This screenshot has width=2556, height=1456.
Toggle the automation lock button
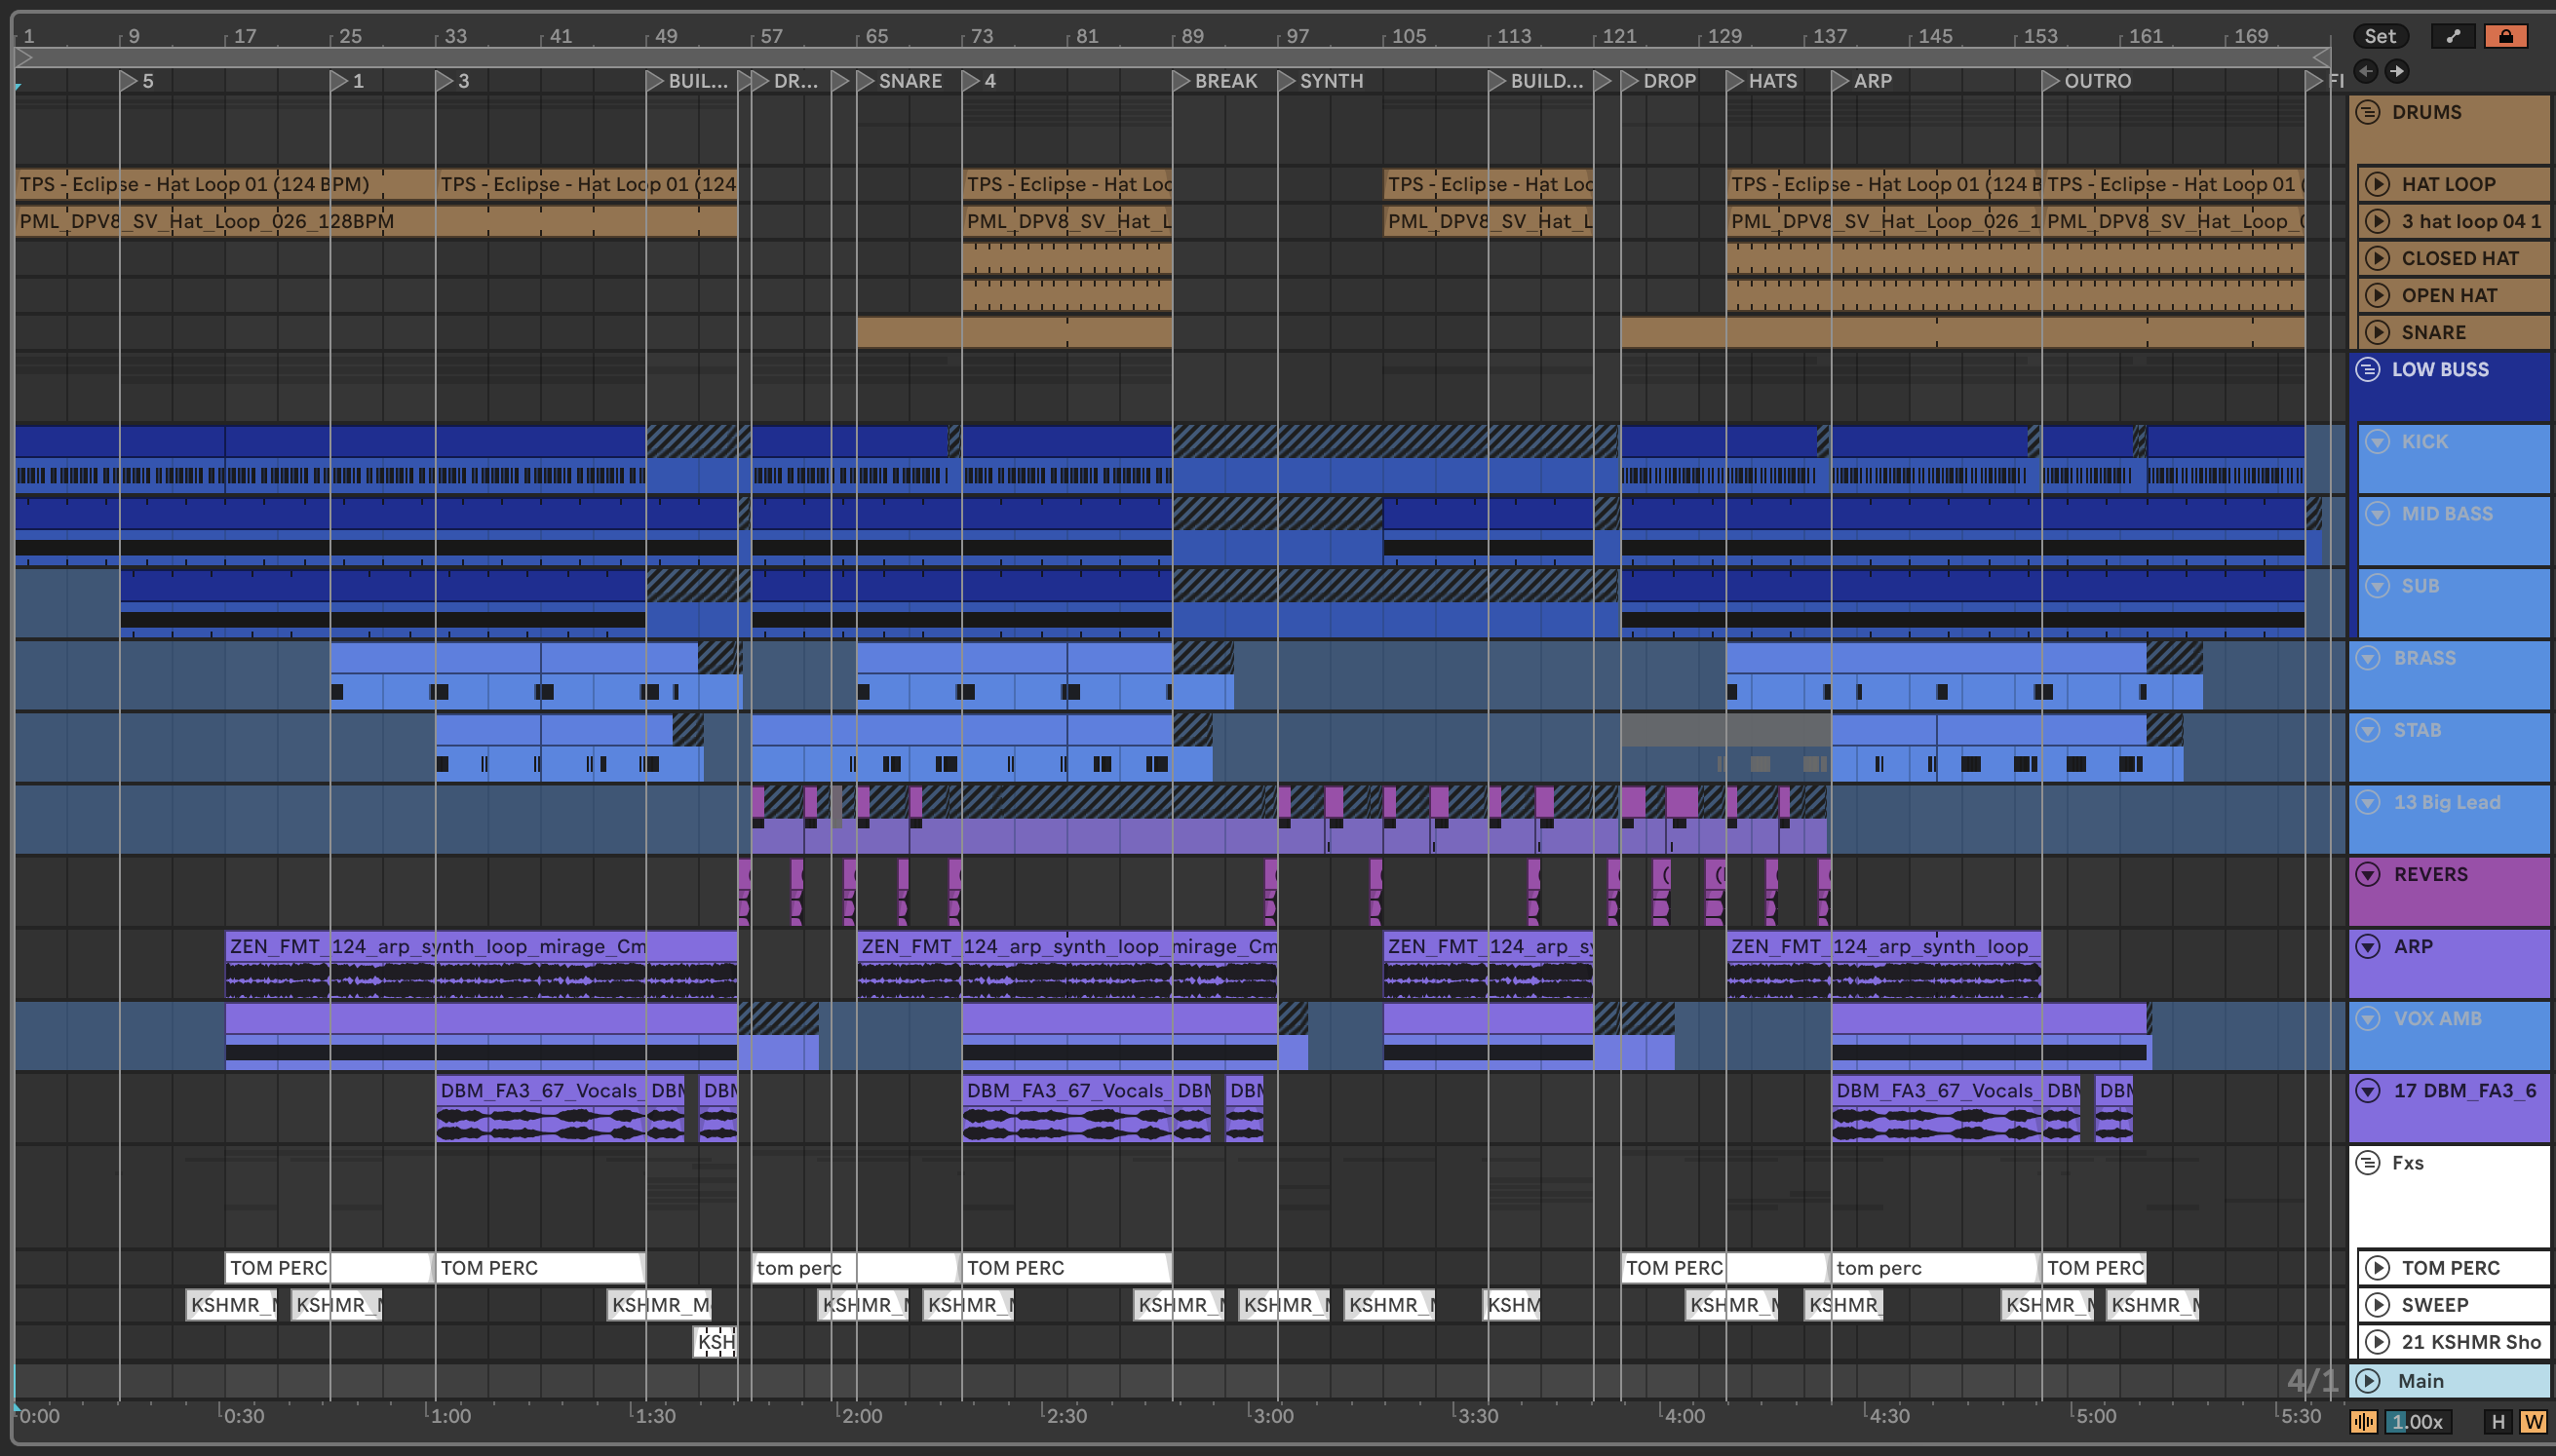tap(2505, 36)
